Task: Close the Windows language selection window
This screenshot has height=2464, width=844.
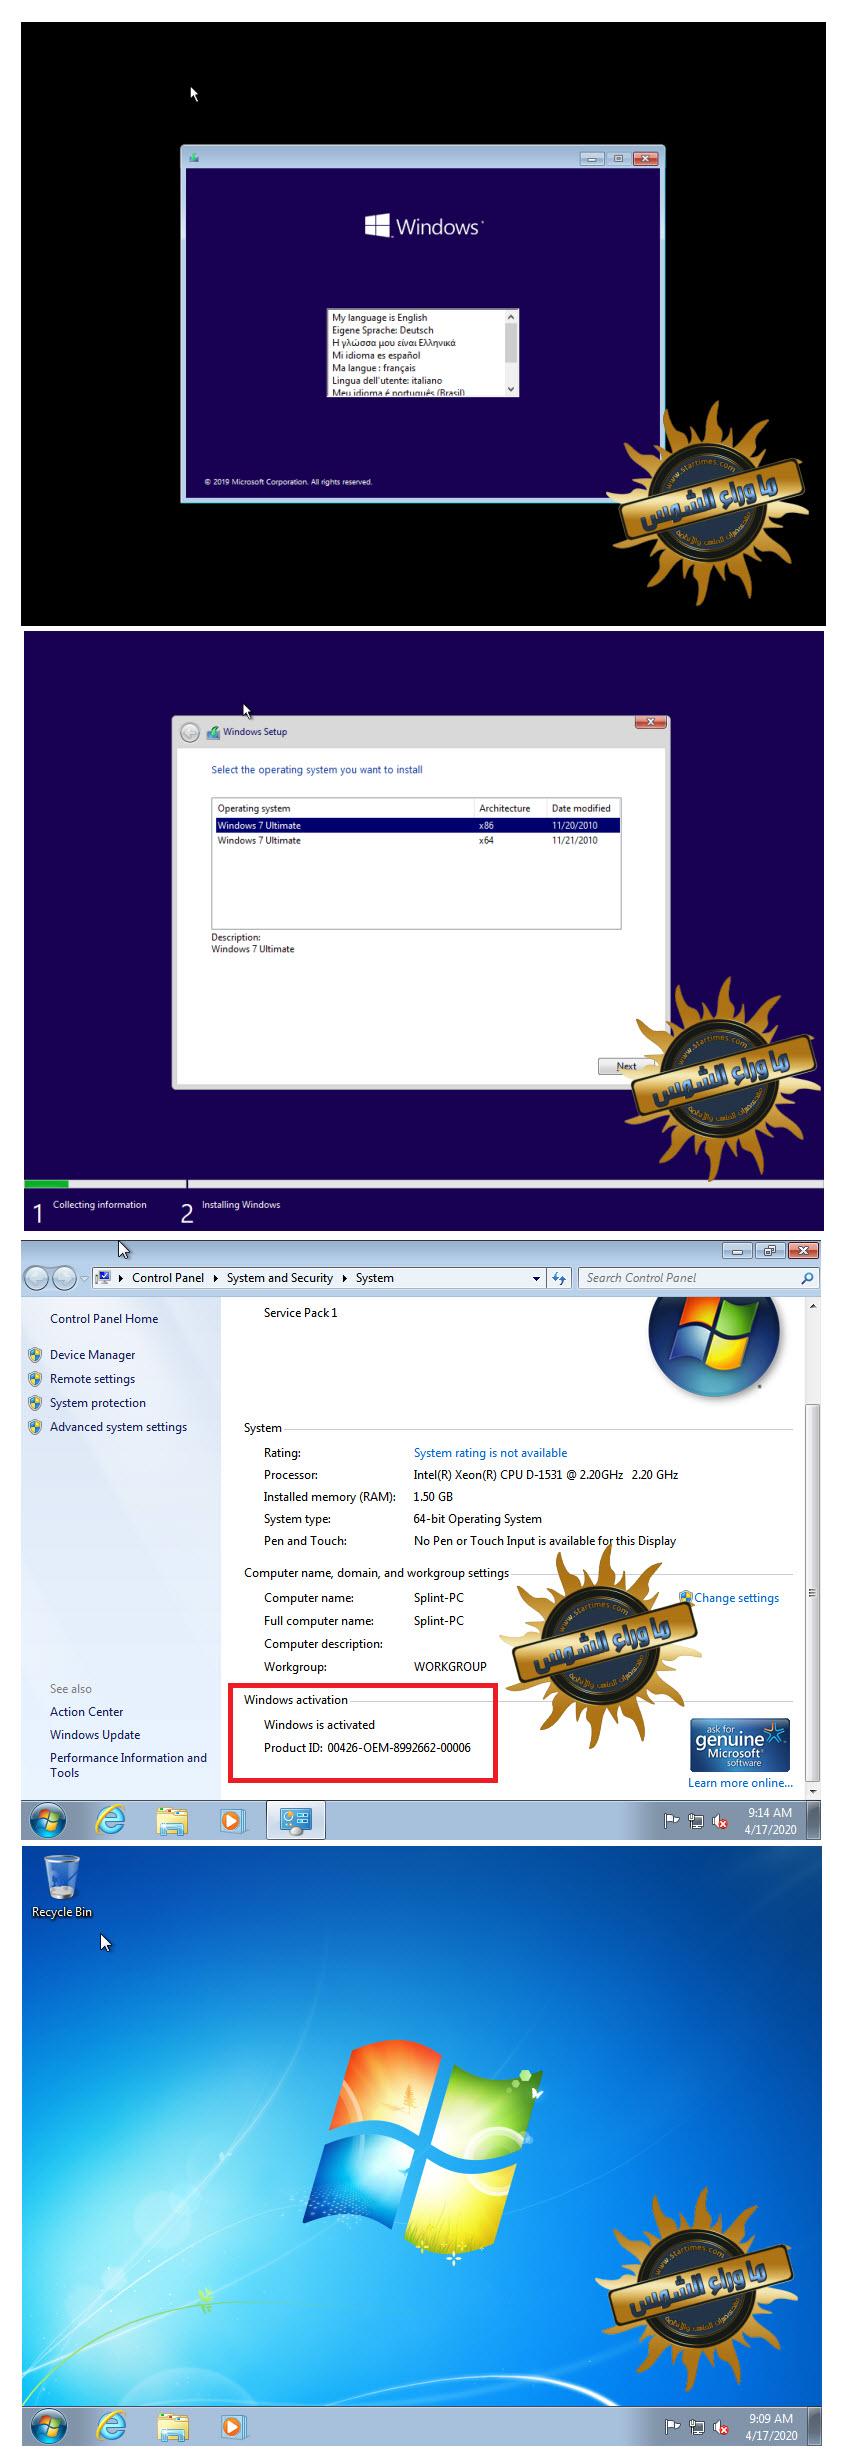Action: click(x=645, y=158)
